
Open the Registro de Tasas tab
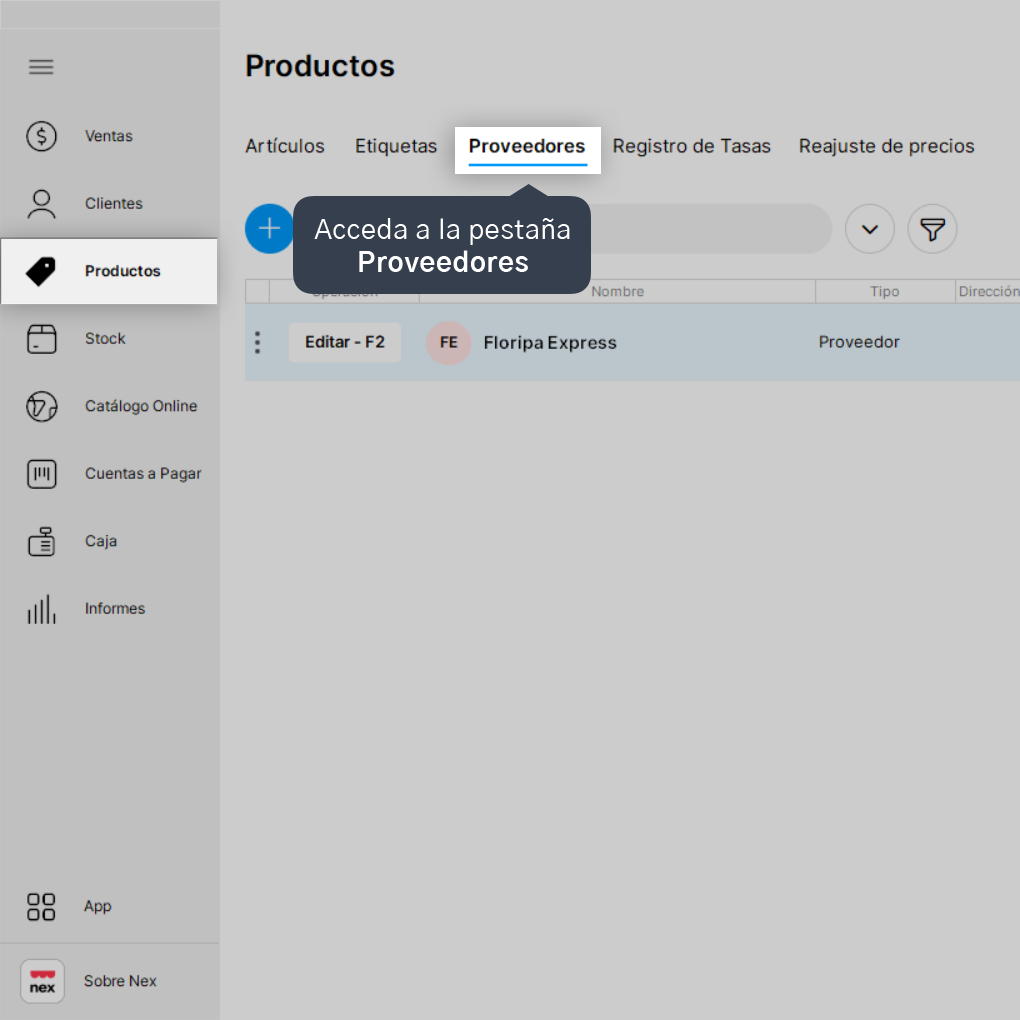coord(691,146)
